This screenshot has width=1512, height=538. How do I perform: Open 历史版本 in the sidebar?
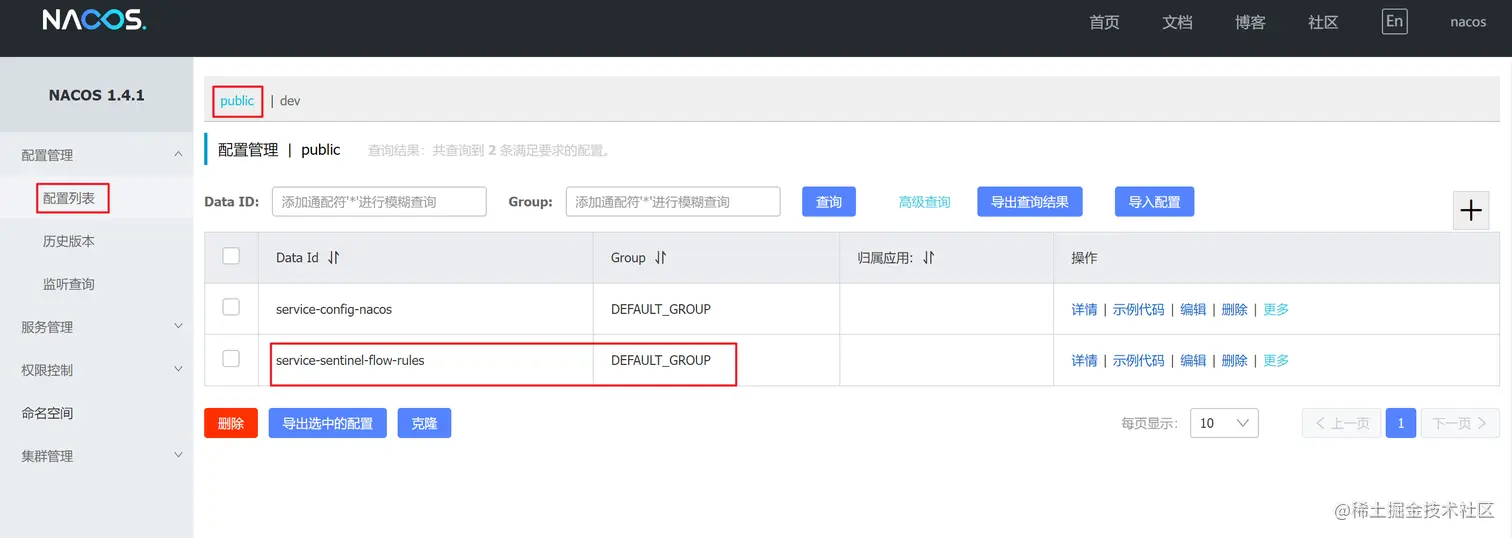[69, 241]
